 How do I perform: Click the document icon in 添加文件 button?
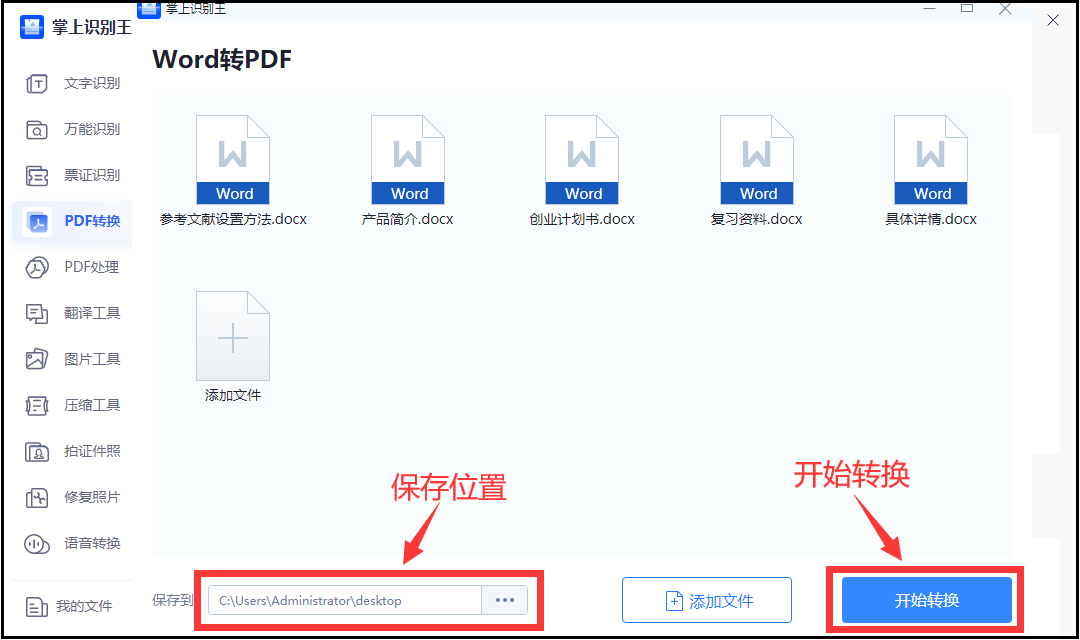pos(674,601)
